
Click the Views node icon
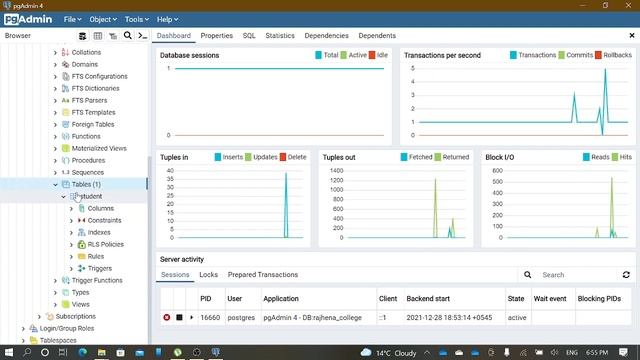coord(65,304)
